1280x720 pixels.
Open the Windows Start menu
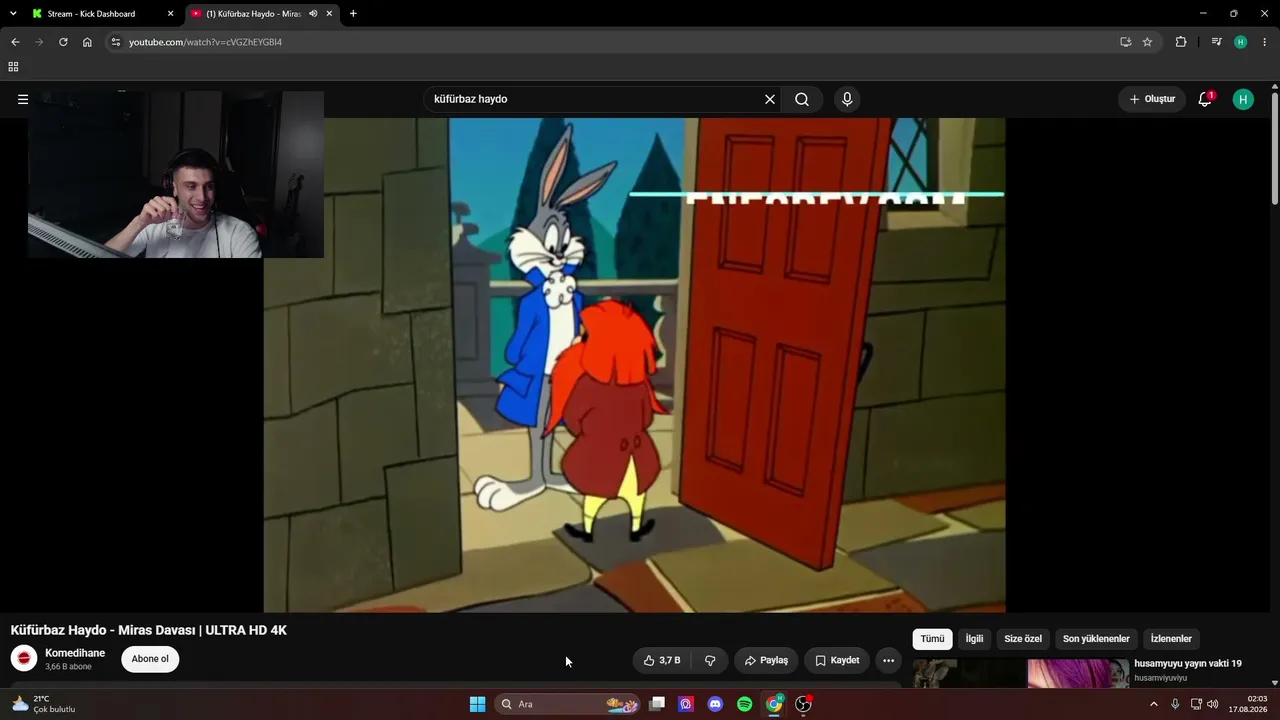(x=478, y=704)
